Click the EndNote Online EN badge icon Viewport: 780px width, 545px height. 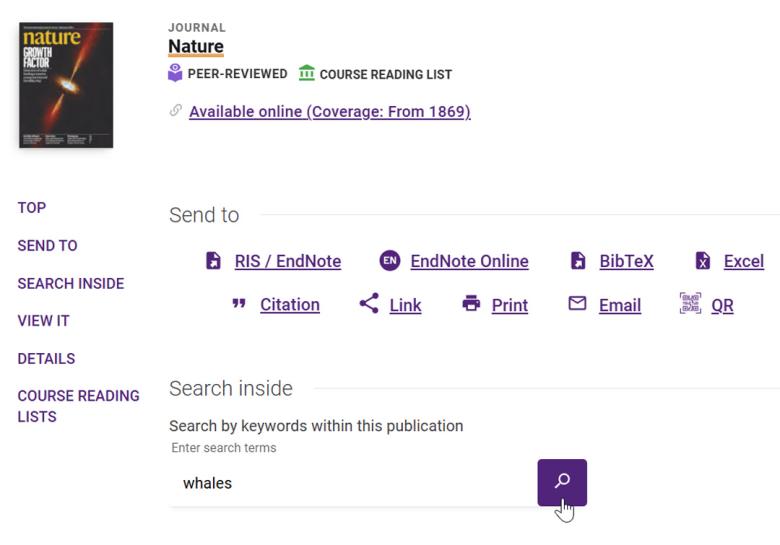point(390,261)
